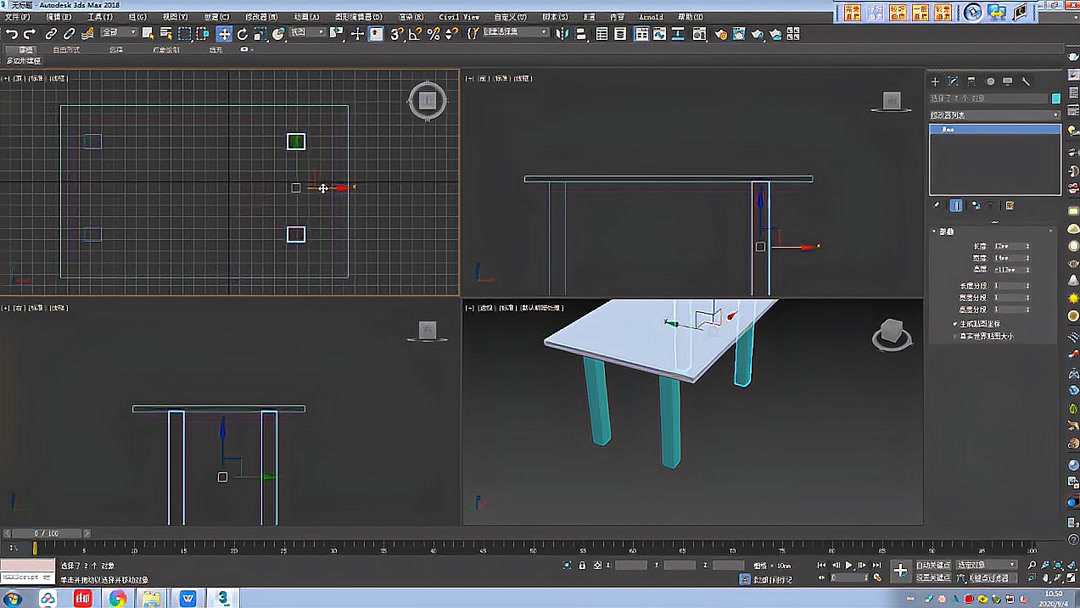Activate the Select and Uniform Scale tool

click(258, 33)
